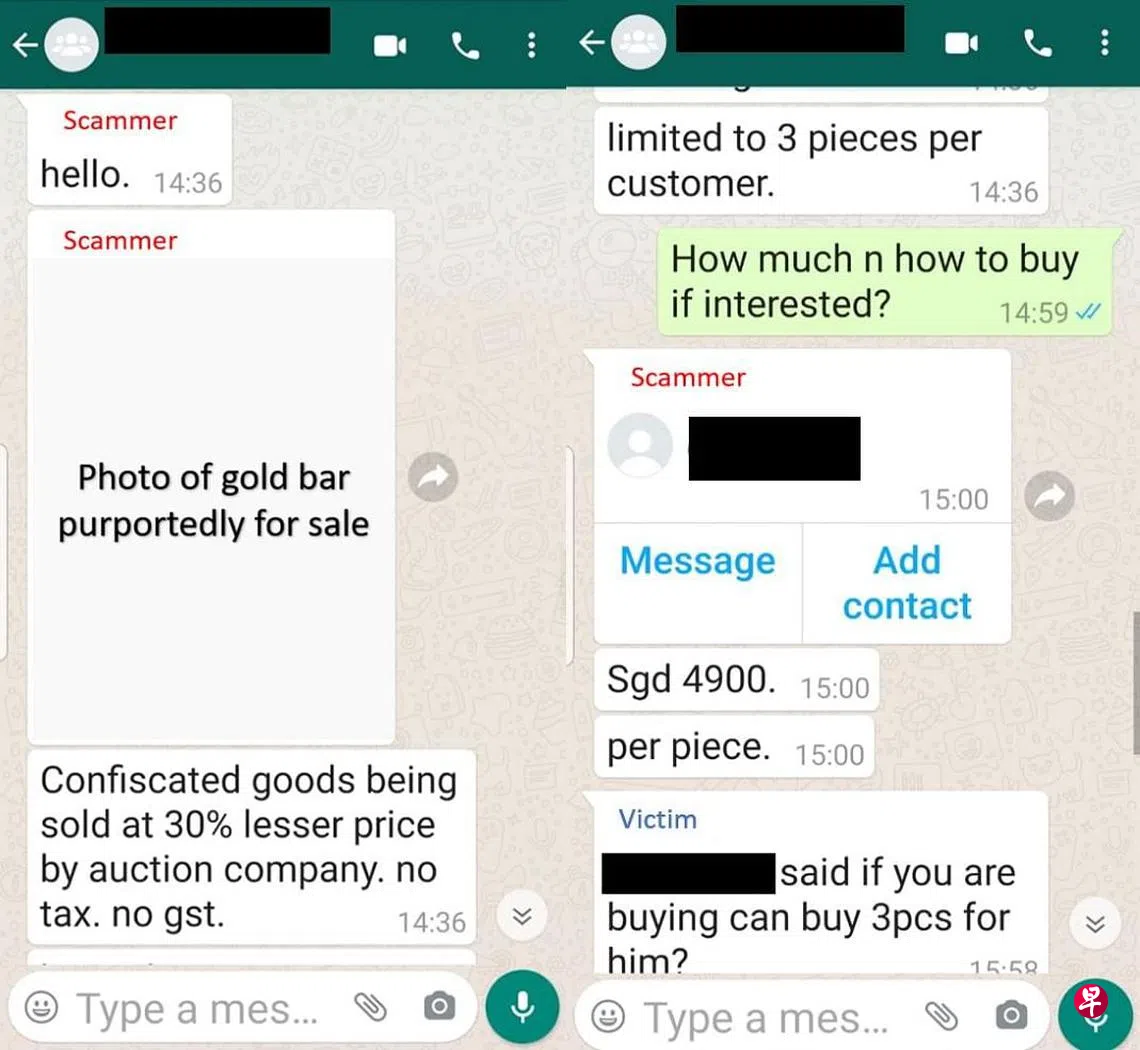1140x1050 pixels.
Task: Tap the microphone button in left chat
Action: coord(522,1007)
